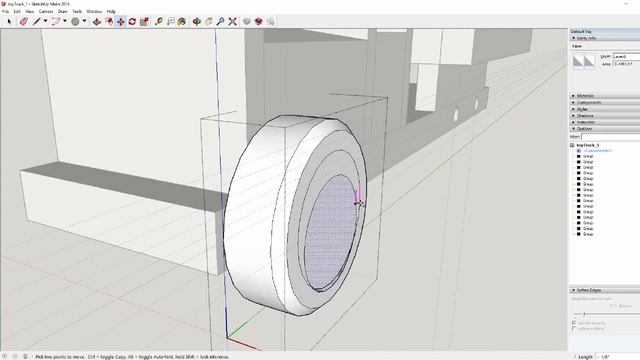Image resolution: width=640 pixels, height=360 pixels.
Task: Collapse the Outliner panel
Action: pyautogui.click(x=573, y=129)
